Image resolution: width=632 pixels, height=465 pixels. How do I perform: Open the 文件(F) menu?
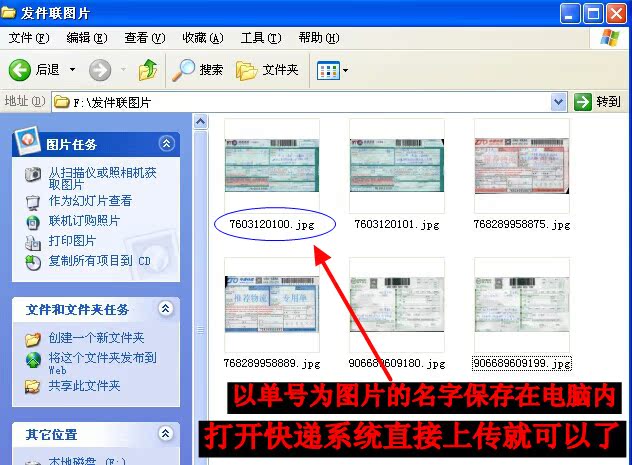[x=29, y=38]
